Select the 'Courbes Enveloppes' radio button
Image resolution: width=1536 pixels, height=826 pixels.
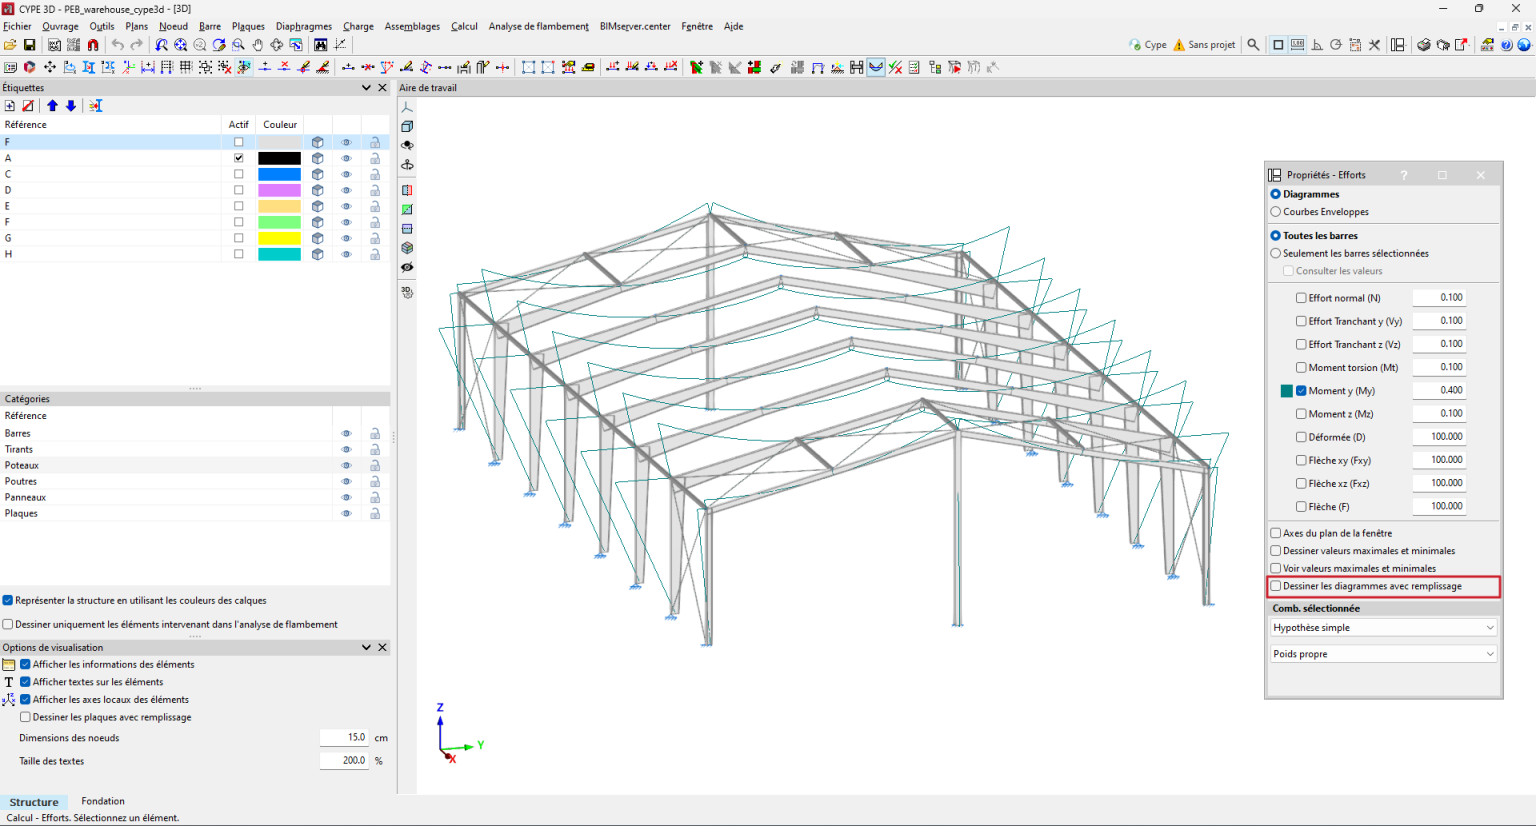(1276, 212)
